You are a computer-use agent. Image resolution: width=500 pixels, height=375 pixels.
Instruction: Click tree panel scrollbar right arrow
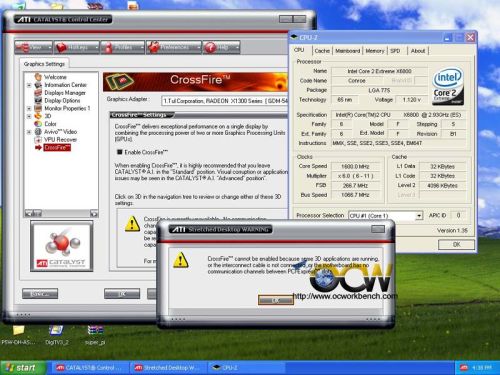(94, 213)
